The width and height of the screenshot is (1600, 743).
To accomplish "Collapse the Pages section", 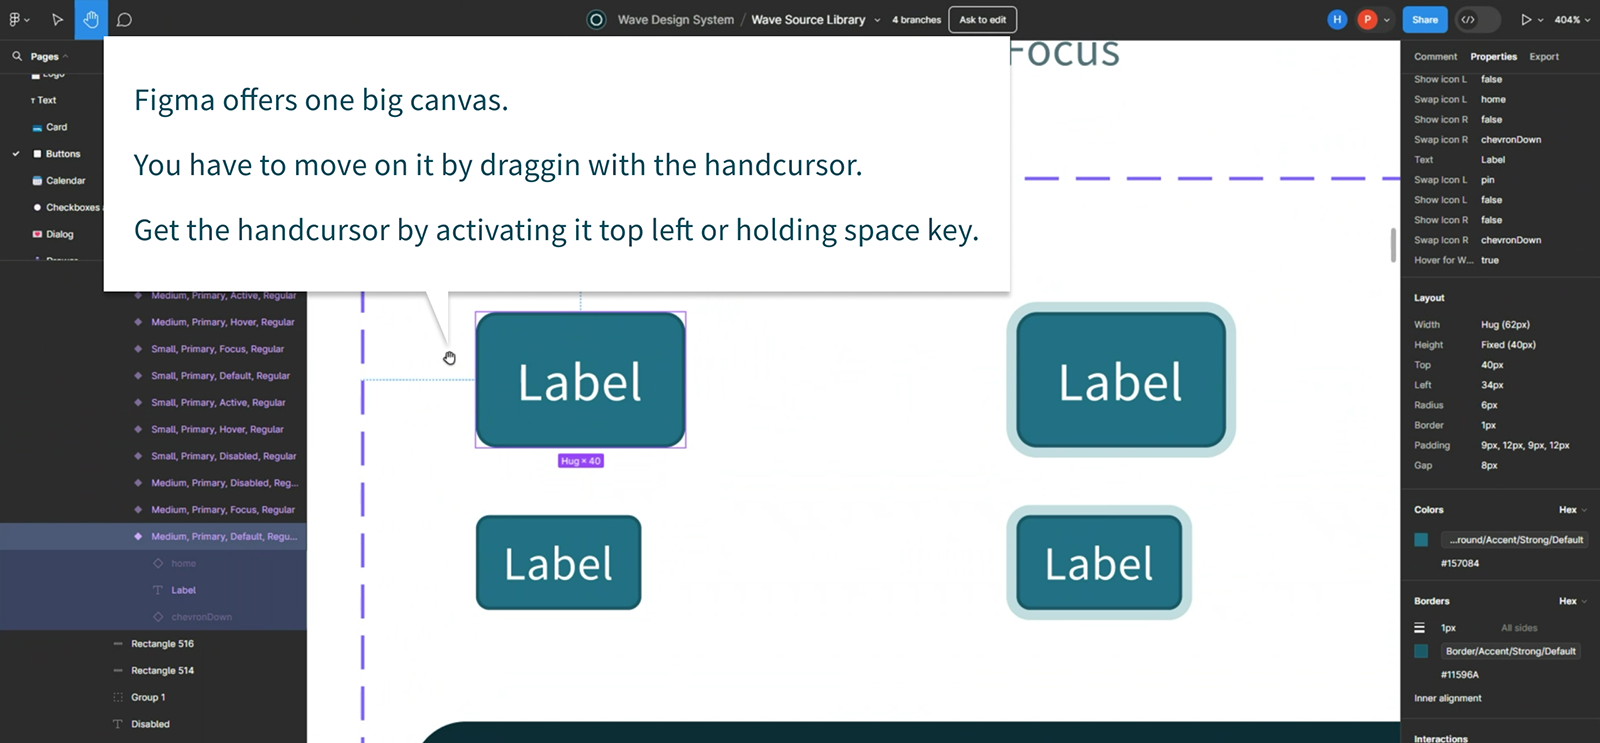I will point(65,57).
